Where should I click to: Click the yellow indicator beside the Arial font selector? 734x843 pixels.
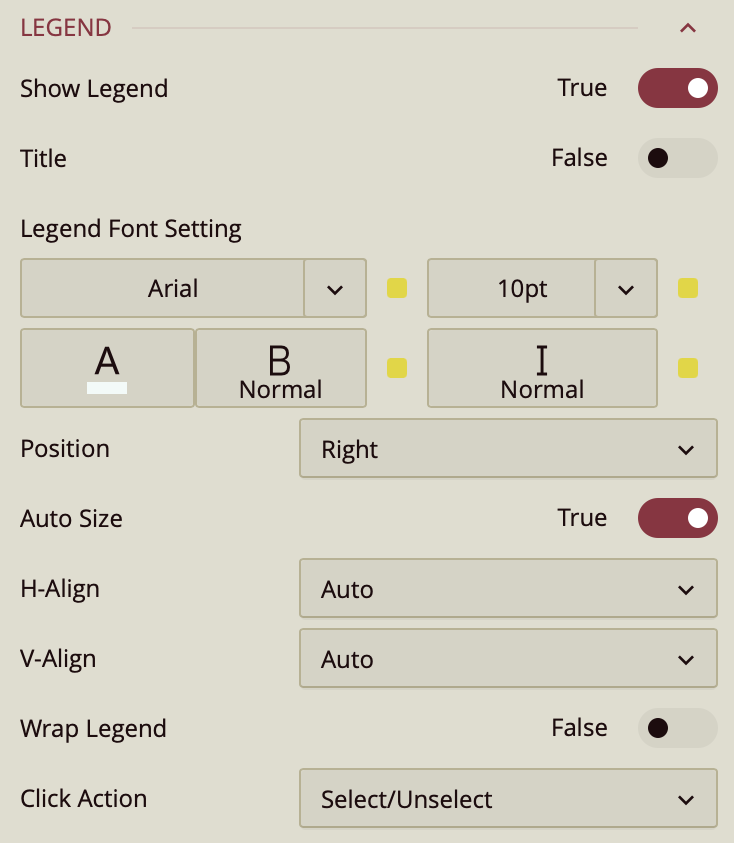tap(396, 288)
